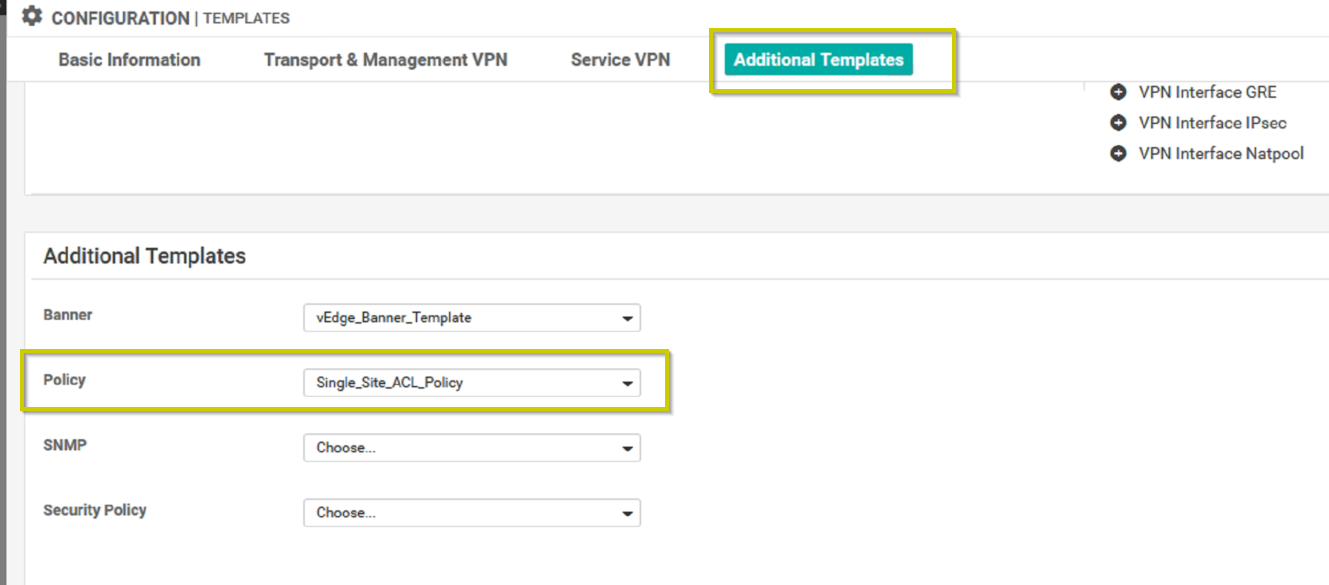Click the Banner field label
Viewport: 1329px width, 585px height.
pyautogui.click(x=67, y=315)
